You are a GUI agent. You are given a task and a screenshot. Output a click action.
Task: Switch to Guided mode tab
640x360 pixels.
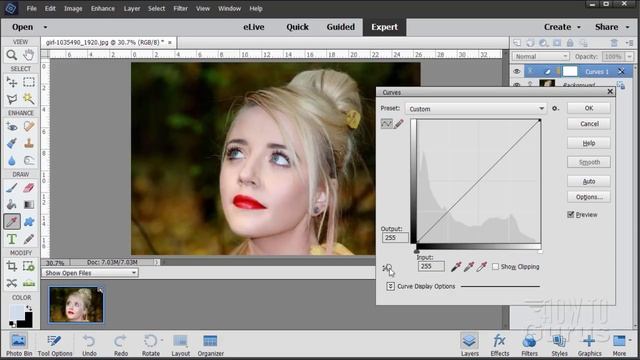point(340,27)
